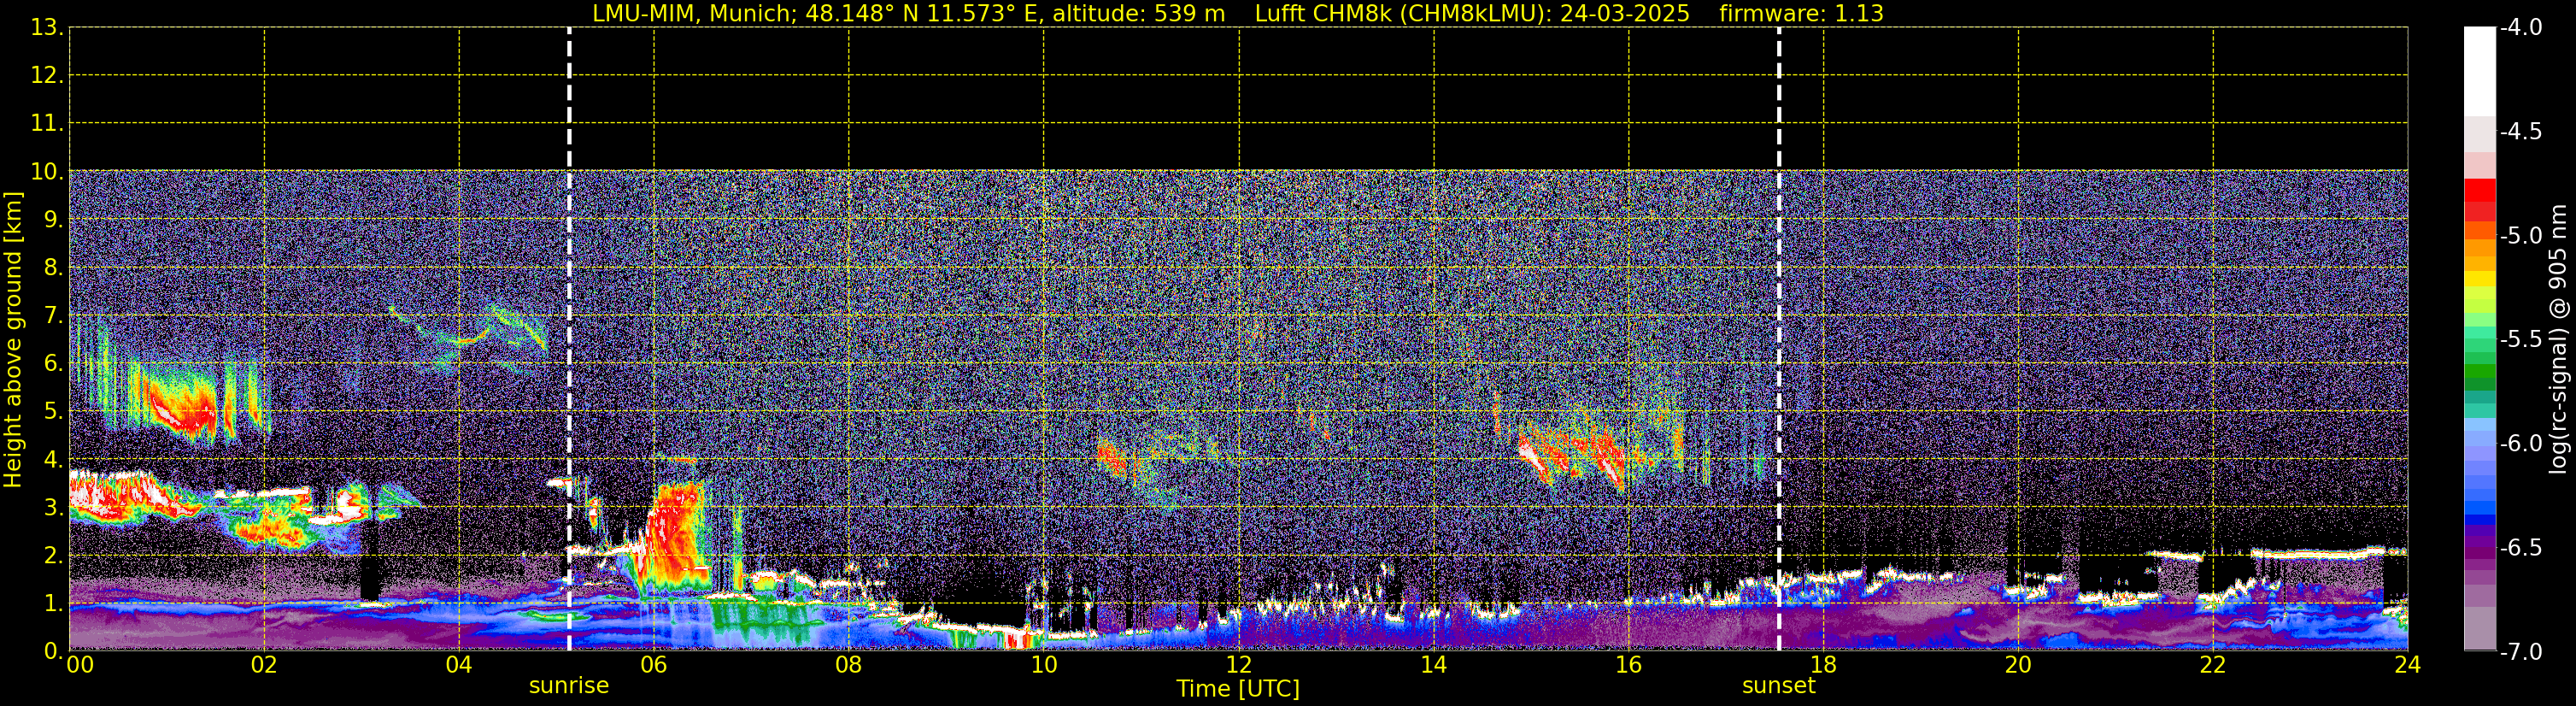Click the time axis tick label '02'
Image resolution: width=2576 pixels, height=706 pixels.
[263, 665]
